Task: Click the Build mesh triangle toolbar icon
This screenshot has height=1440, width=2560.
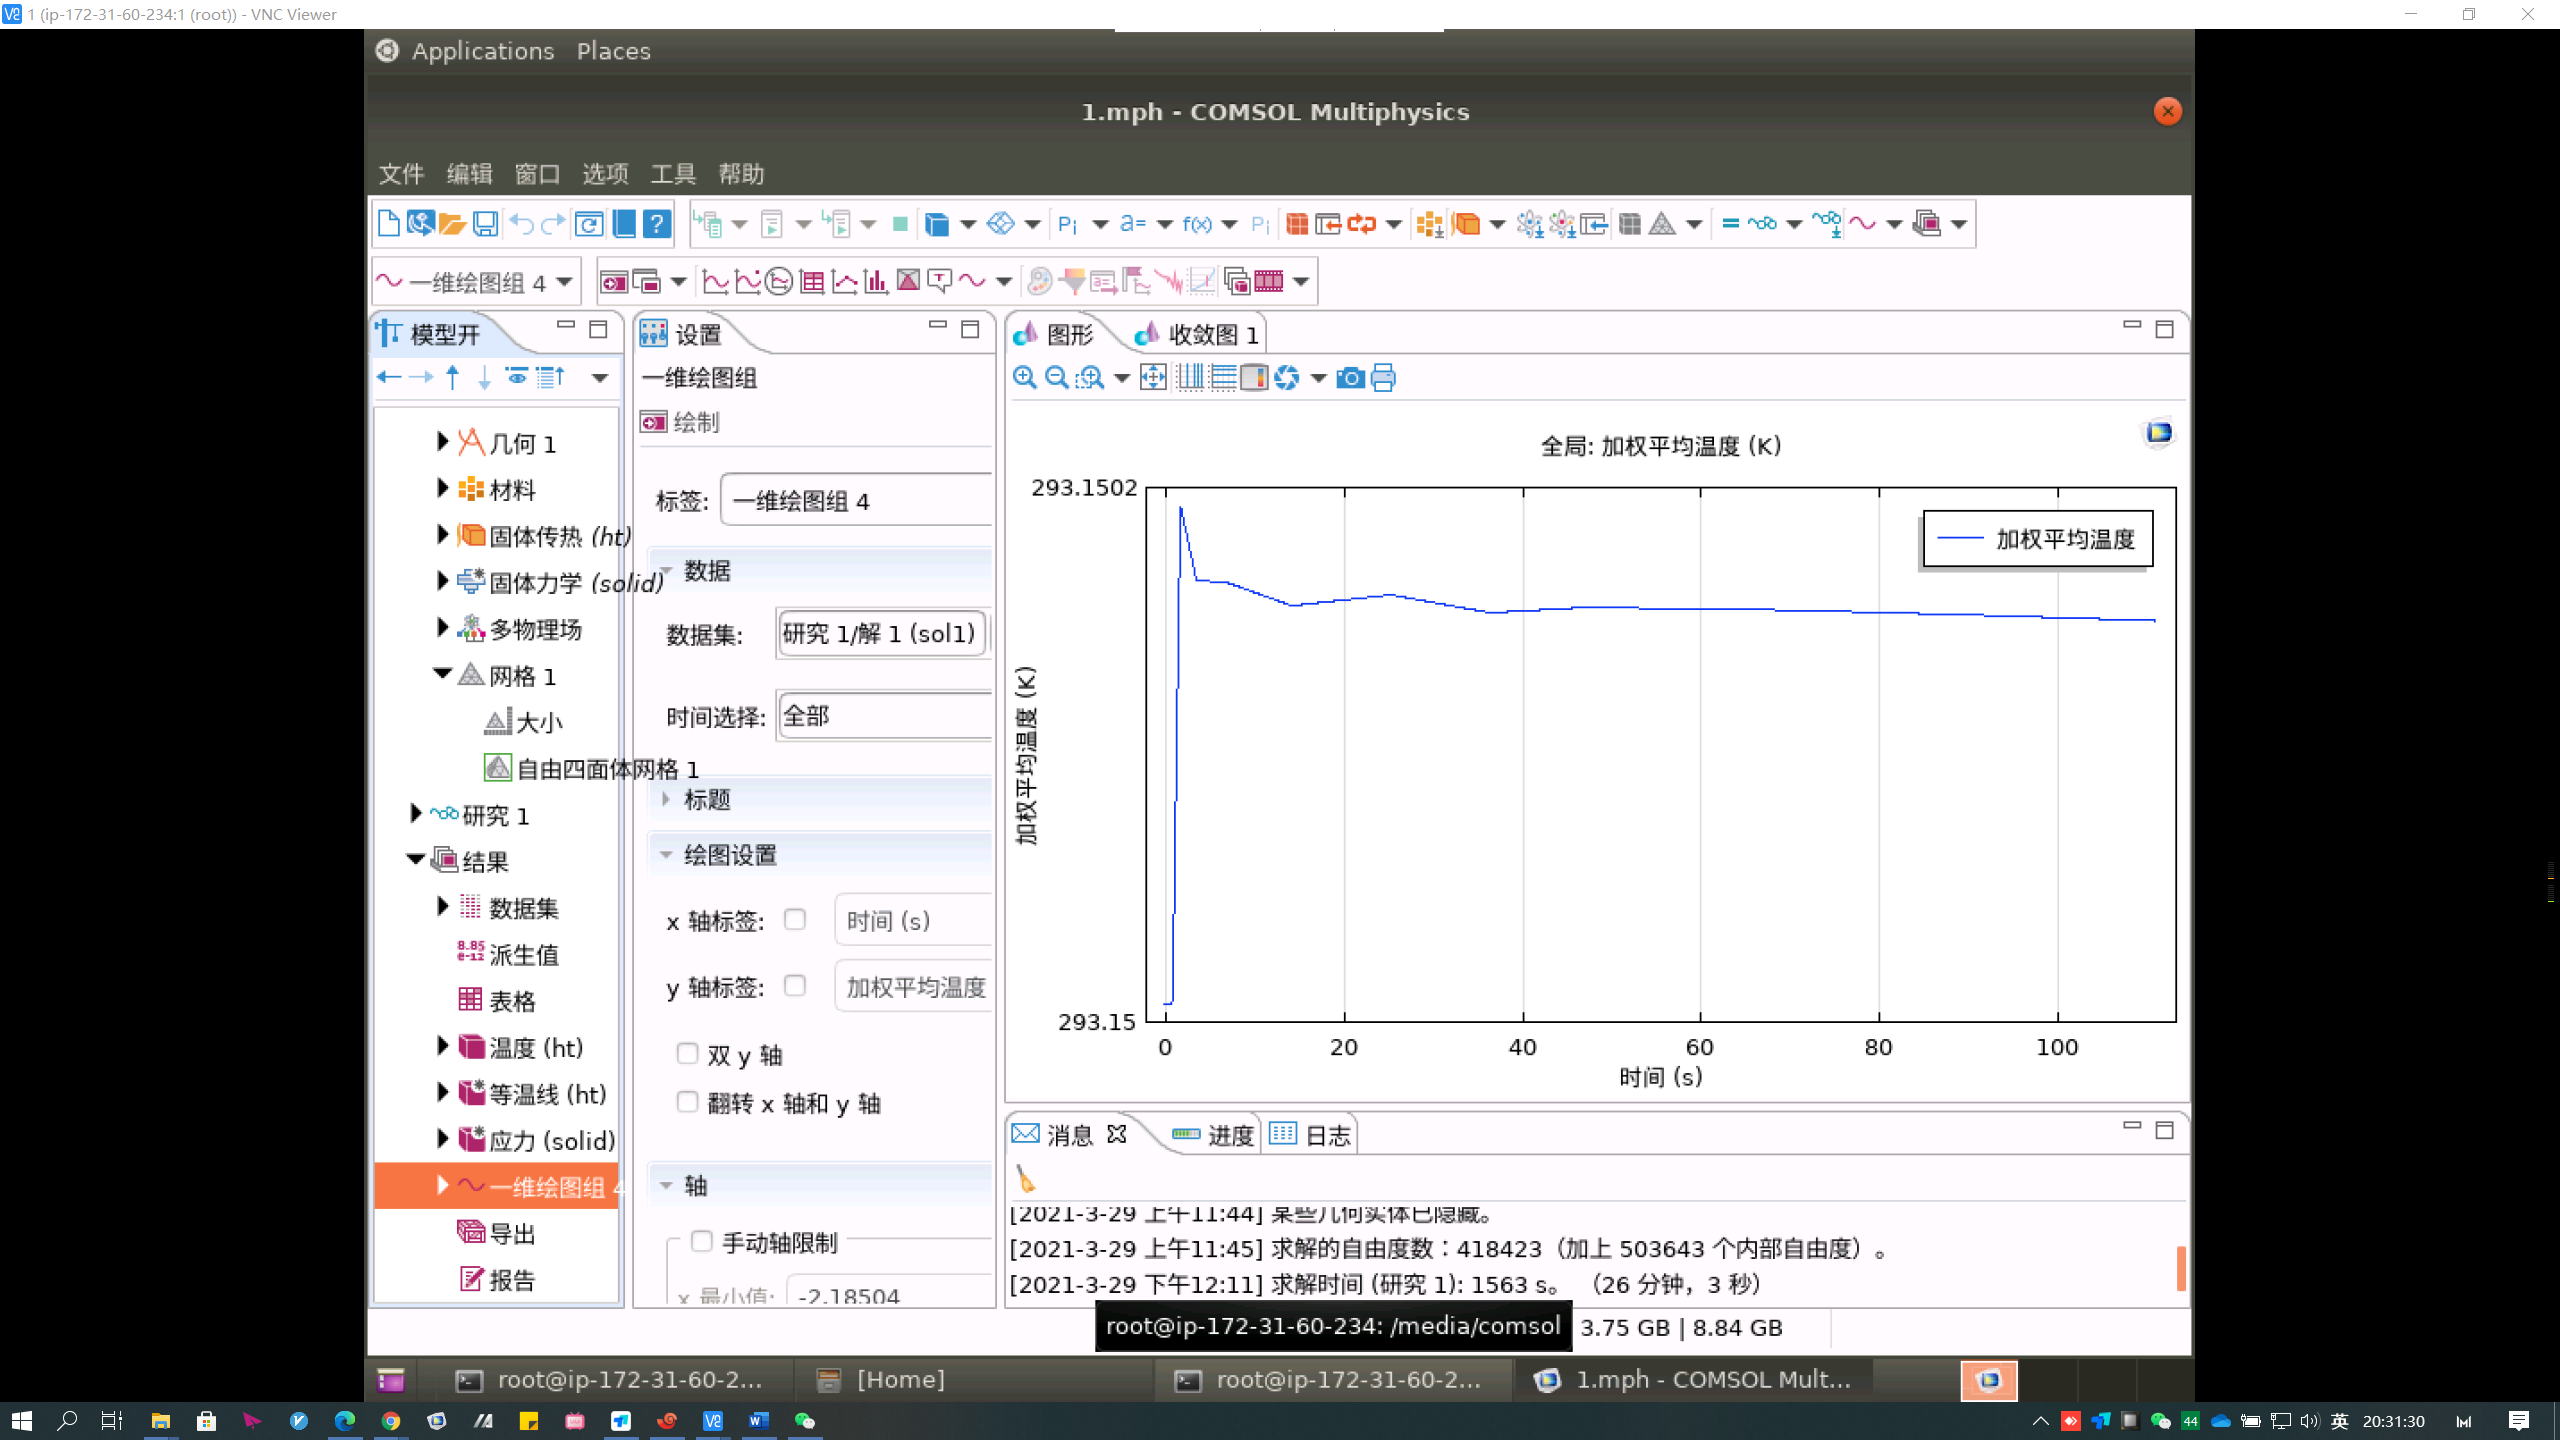Action: (x=1662, y=224)
